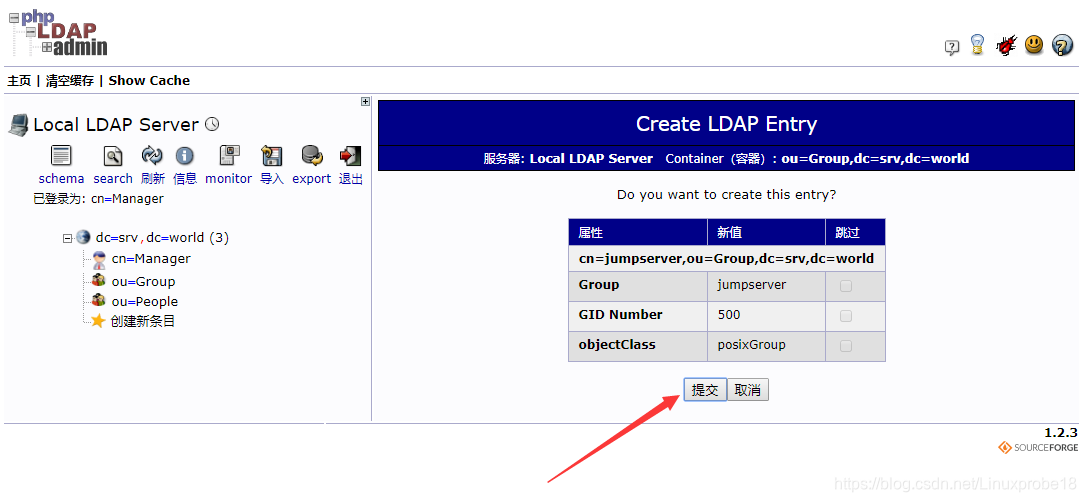The height and width of the screenshot is (502, 1086).
Task: Open the help question-mark speech icon
Action: (952, 47)
